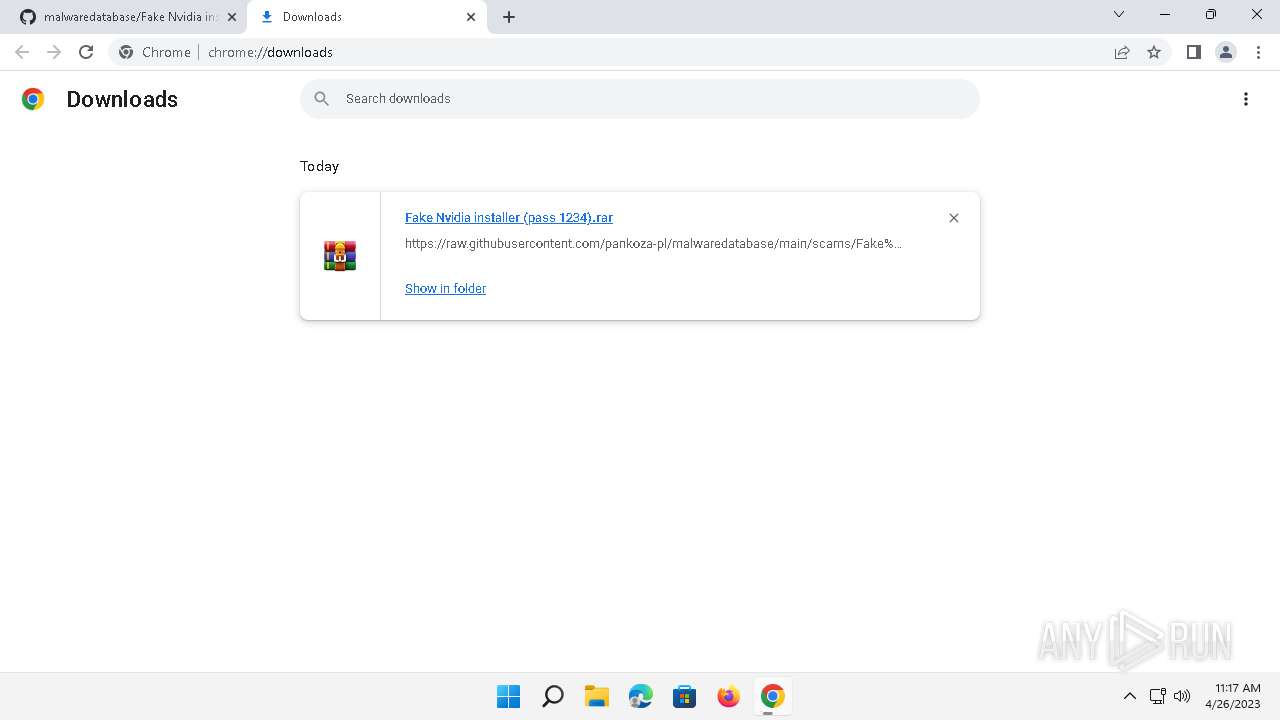The width and height of the screenshot is (1280, 720).
Task: Open Windows taskbar search
Action: point(553,696)
